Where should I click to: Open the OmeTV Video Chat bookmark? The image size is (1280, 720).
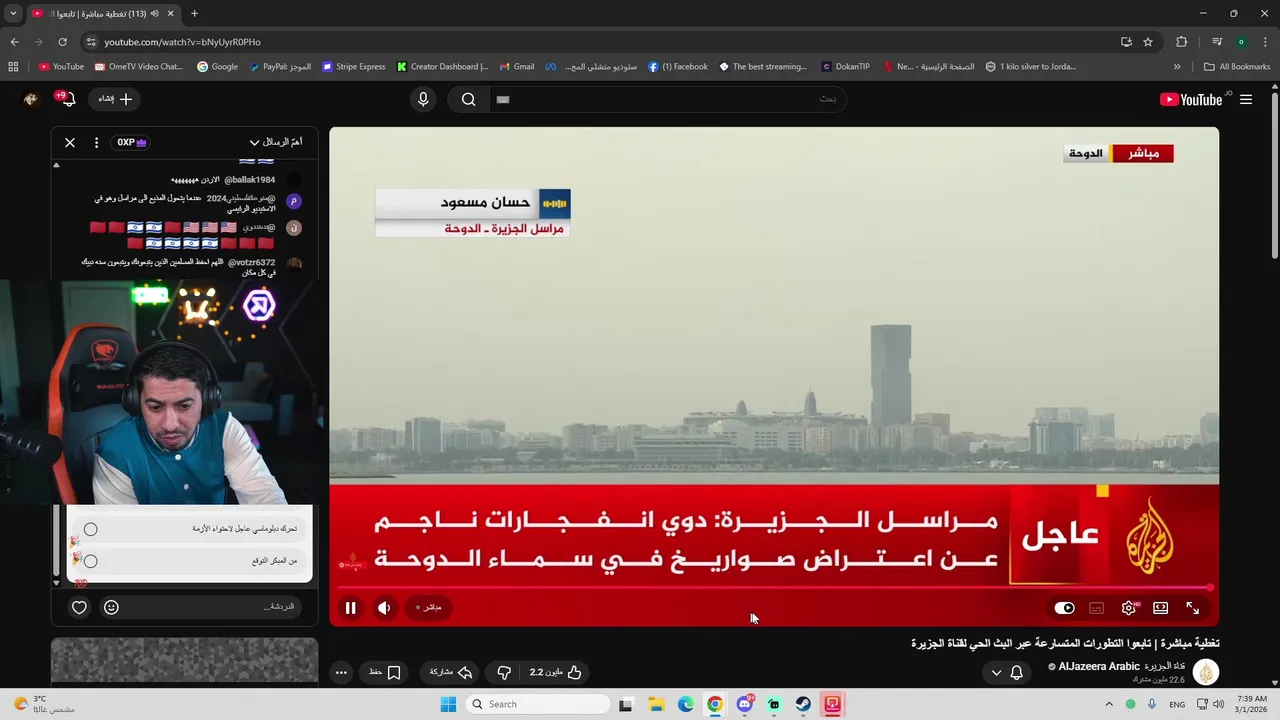tap(139, 67)
